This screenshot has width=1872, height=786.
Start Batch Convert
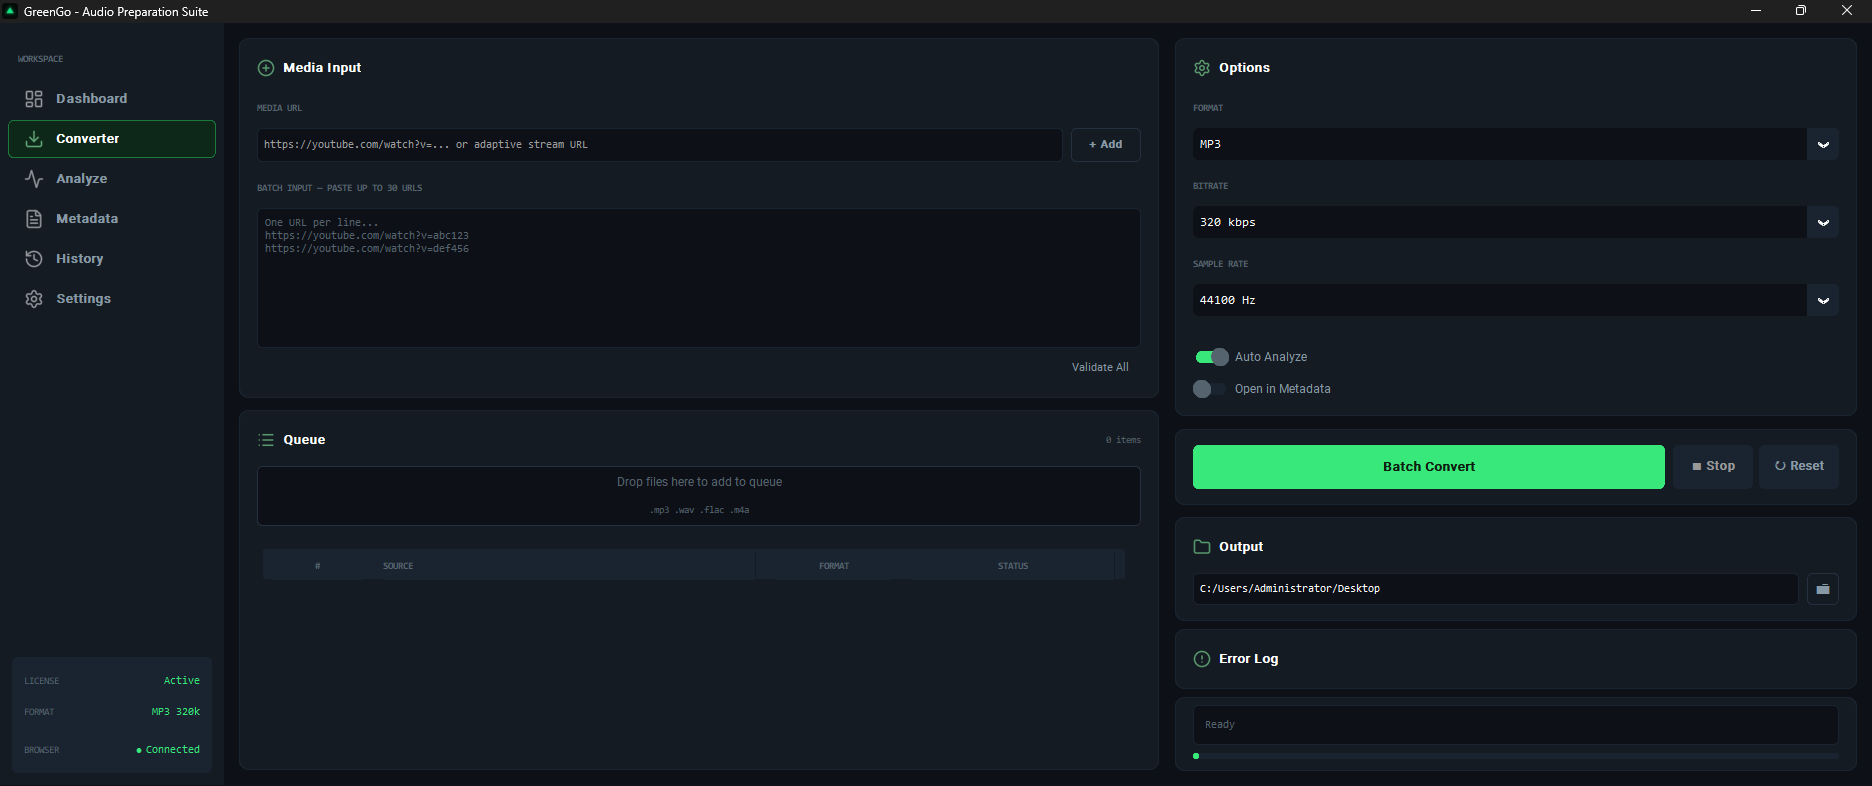1428,467
